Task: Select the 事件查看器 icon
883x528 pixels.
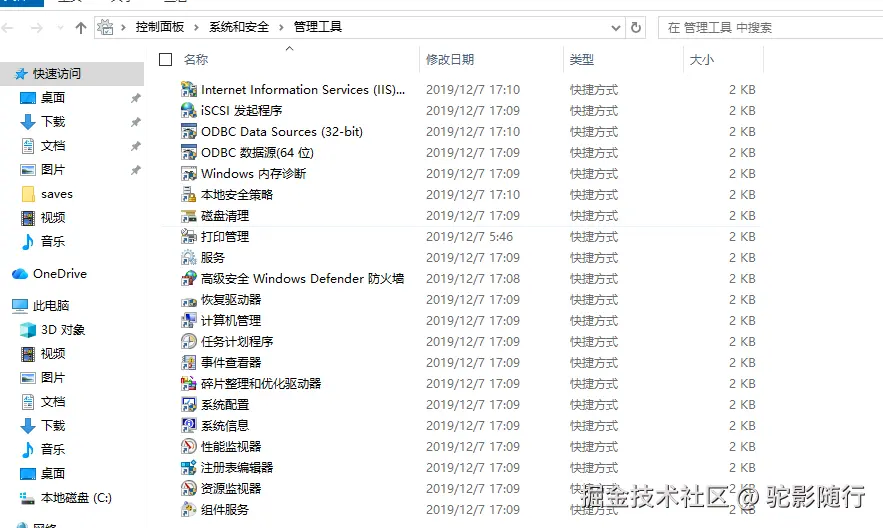Action: click(x=189, y=363)
